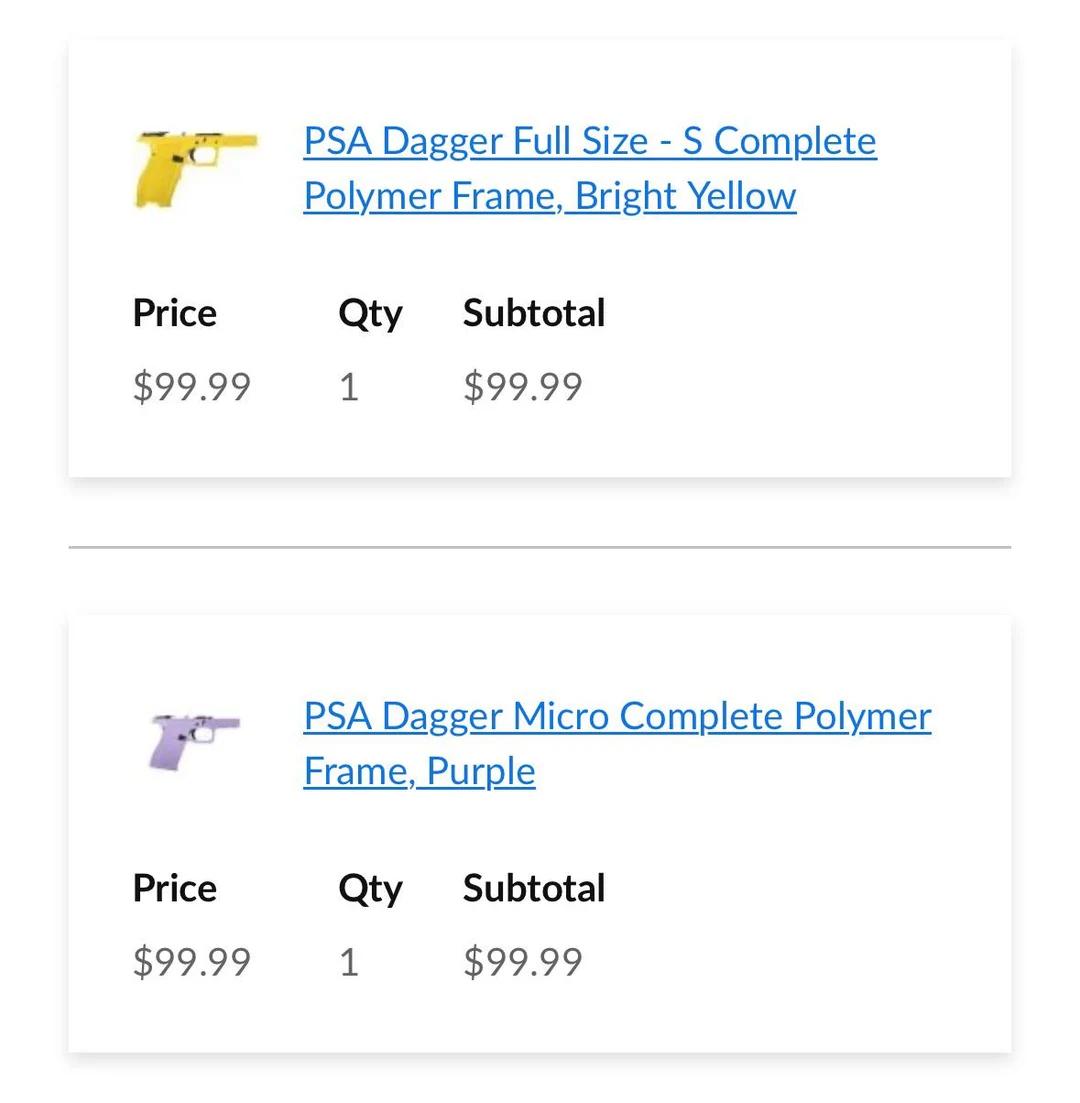Click the Price column header in second item

174,887
